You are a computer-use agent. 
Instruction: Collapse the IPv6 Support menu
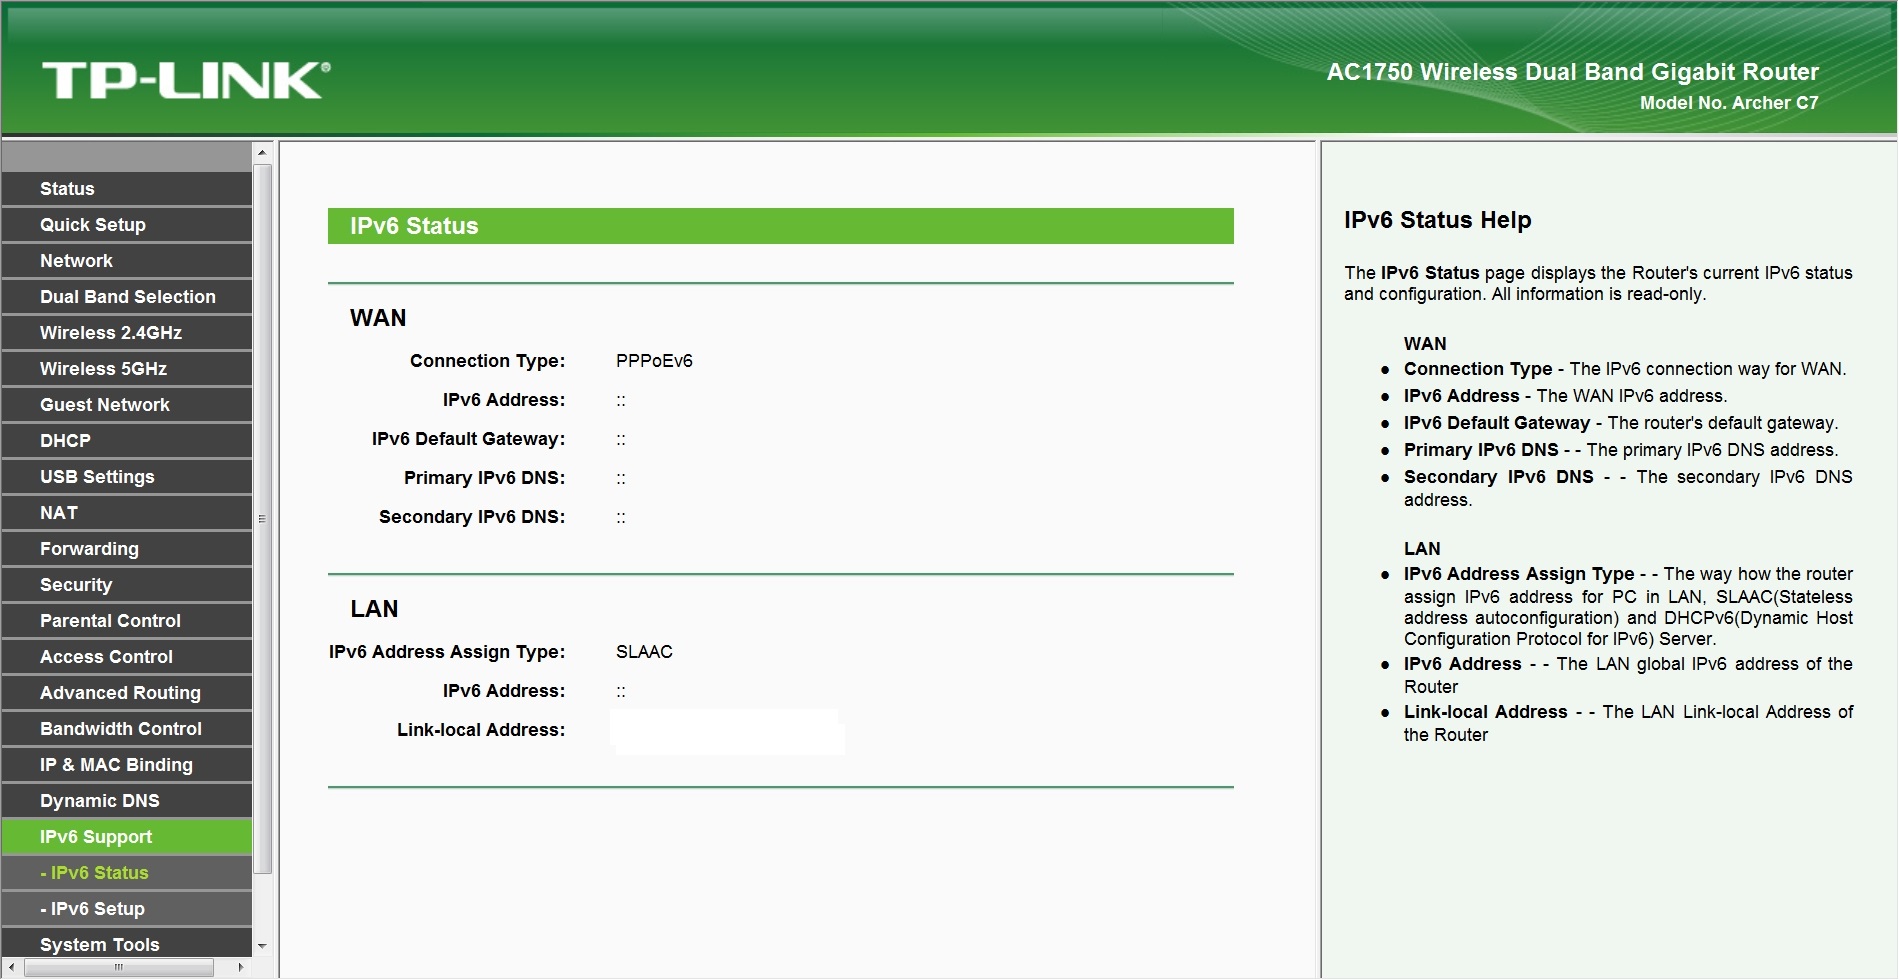127,837
